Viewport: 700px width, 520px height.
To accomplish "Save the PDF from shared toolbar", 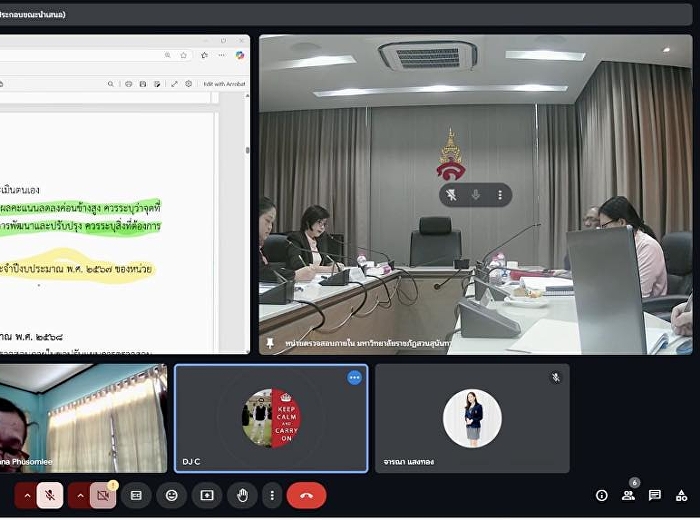I will 143,84.
